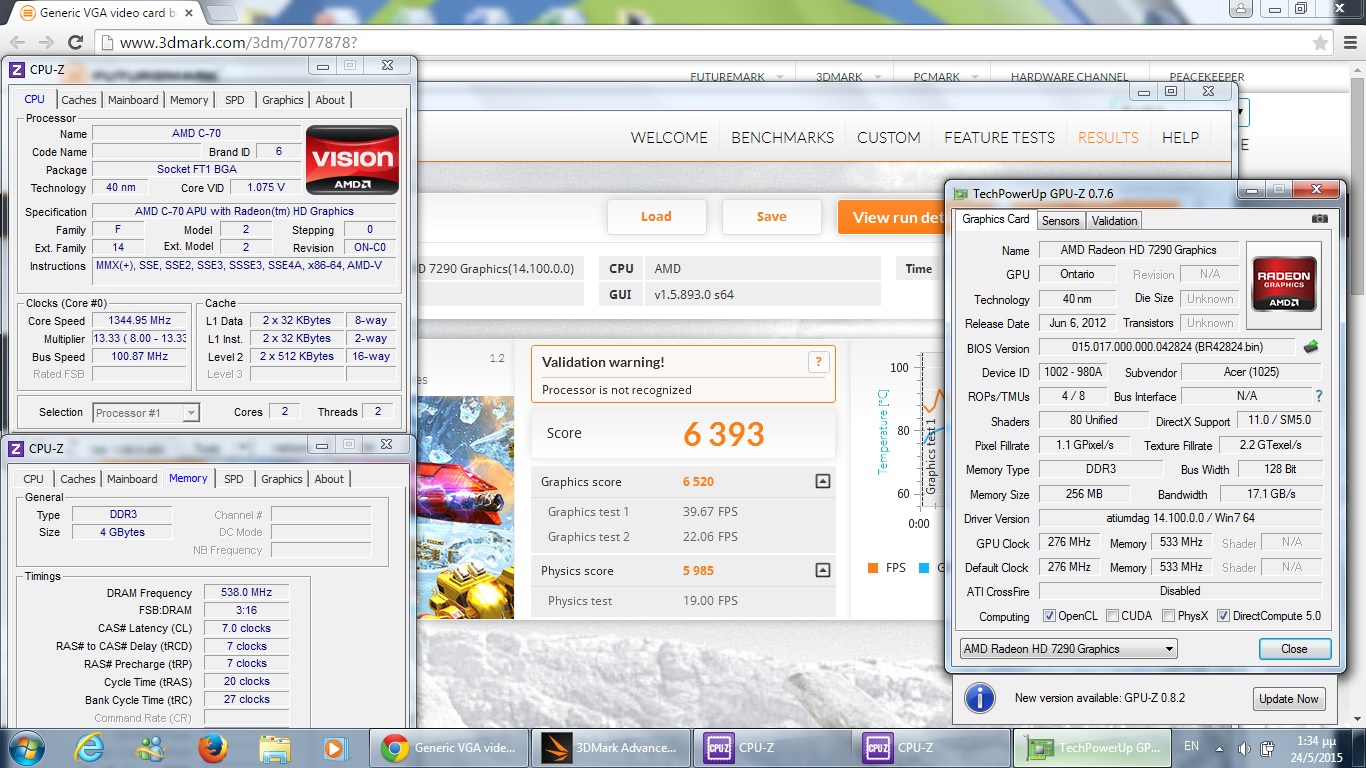Click Close button in GPU-Z
The height and width of the screenshot is (768, 1366).
click(x=1294, y=649)
